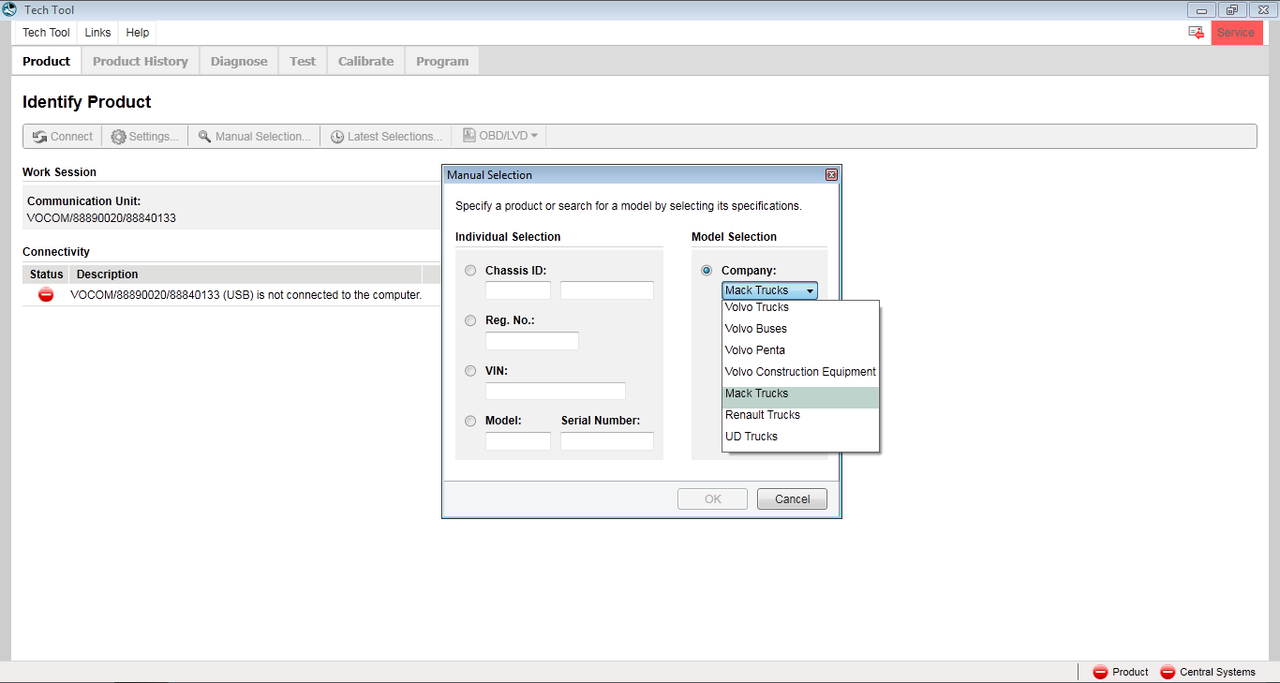1280x683 pixels.
Task: Minimize the Tech Tool window
Action: [1201, 10]
